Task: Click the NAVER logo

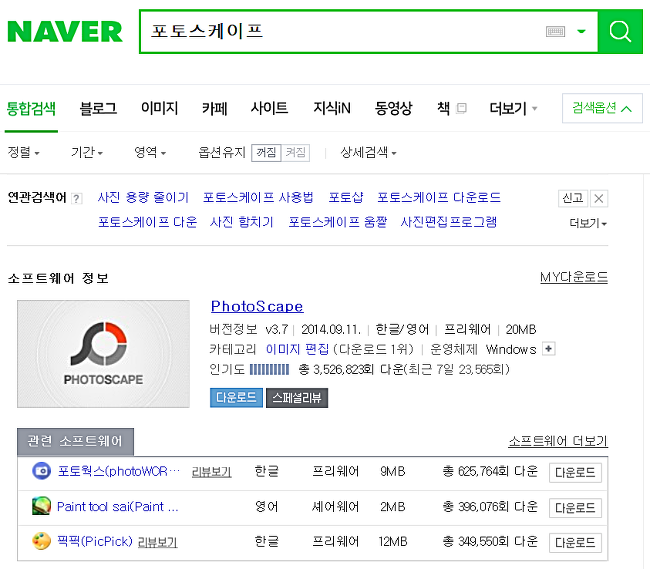Action: click(x=65, y=32)
